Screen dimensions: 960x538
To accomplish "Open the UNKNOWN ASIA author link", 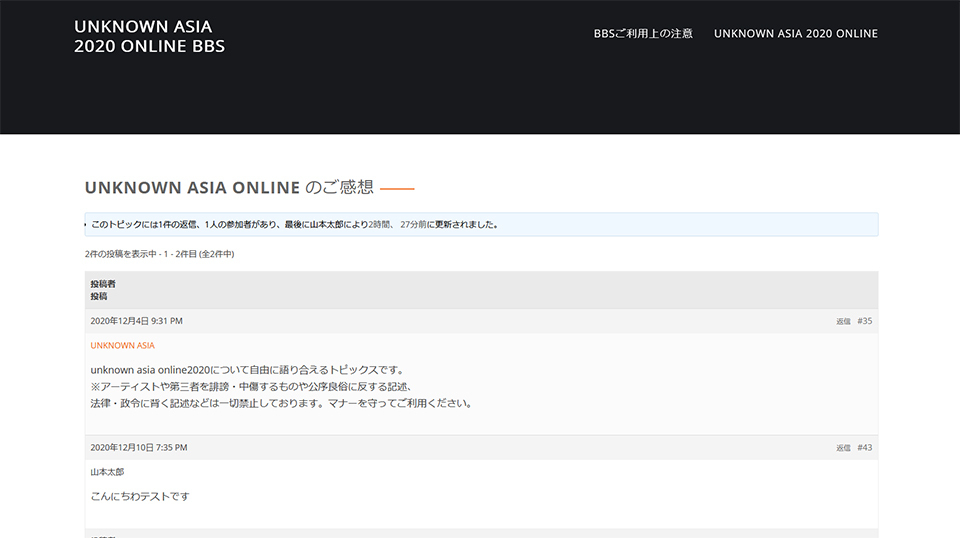I will (122, 345).
